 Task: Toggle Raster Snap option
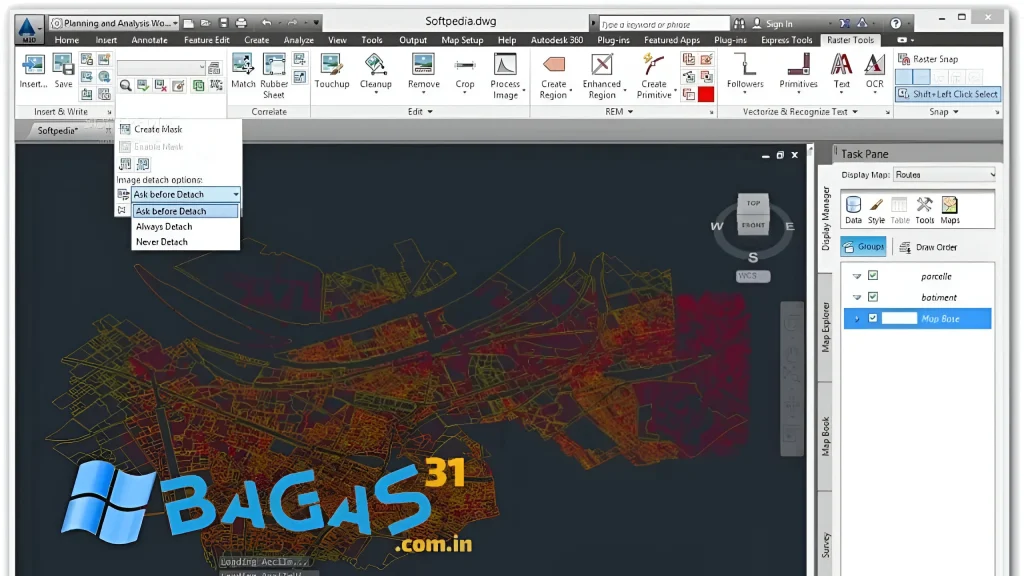pyautogui.click(x=928, y=59)
